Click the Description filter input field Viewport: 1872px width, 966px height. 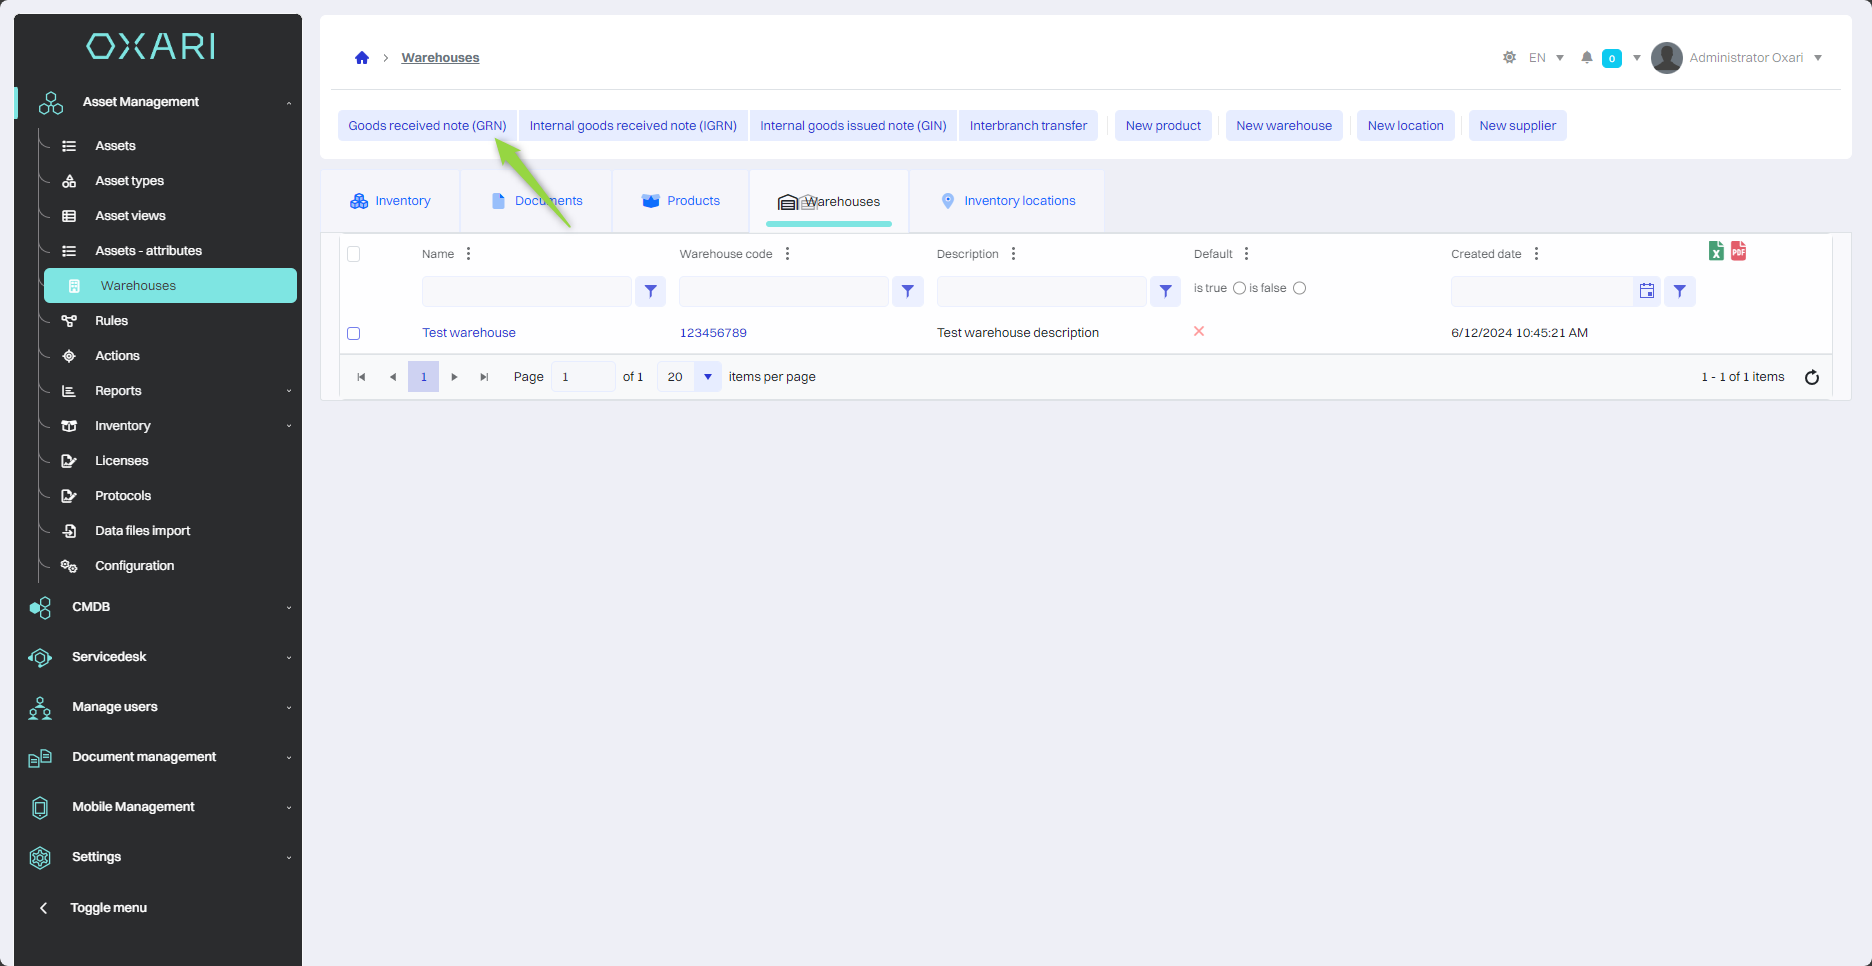[1041, 291]
